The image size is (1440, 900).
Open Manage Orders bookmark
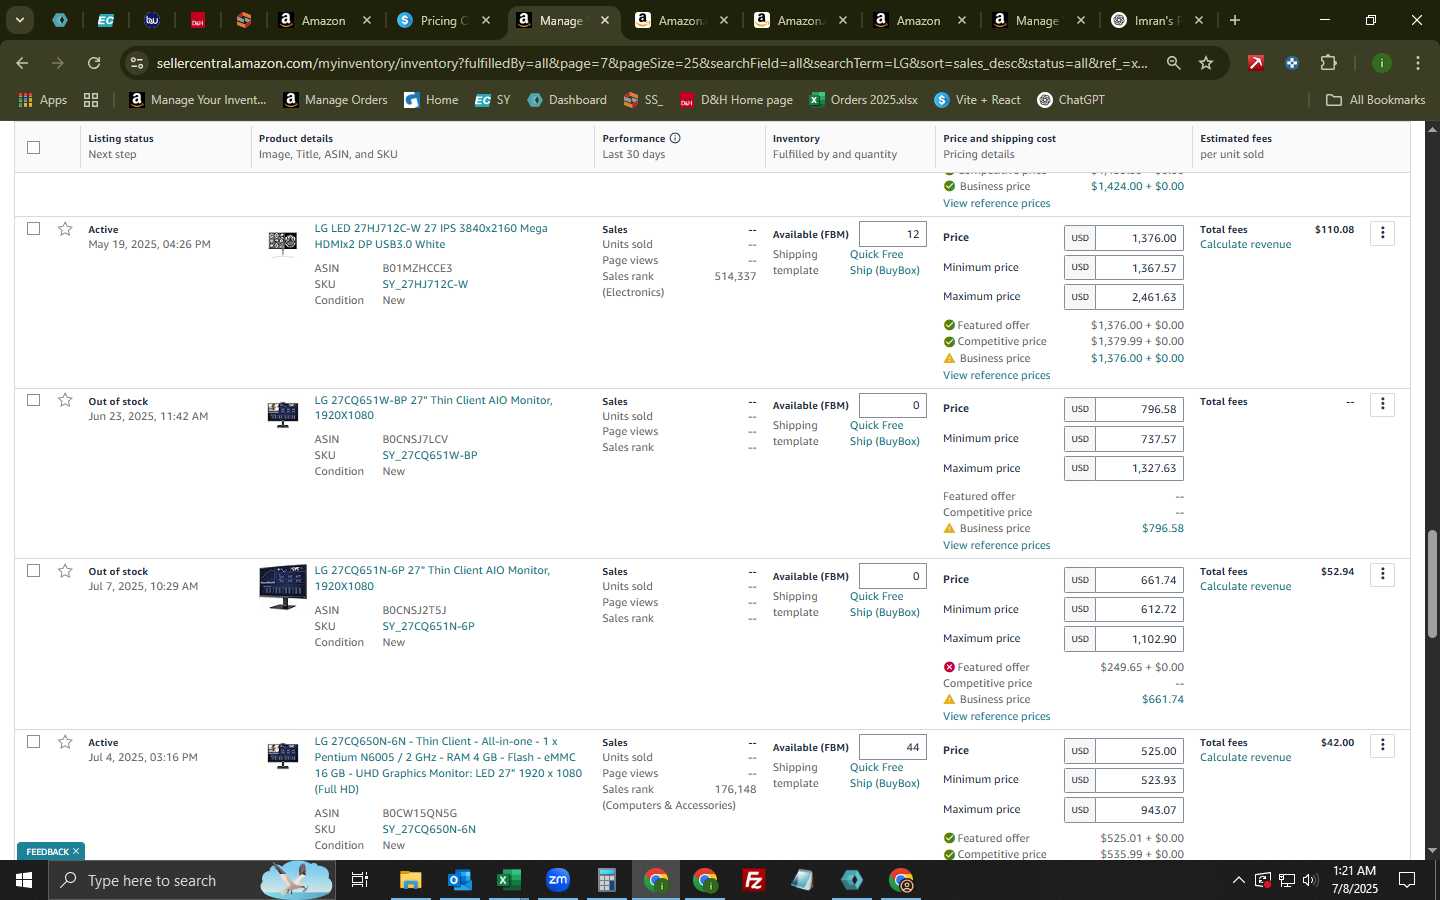click(336, 100)
